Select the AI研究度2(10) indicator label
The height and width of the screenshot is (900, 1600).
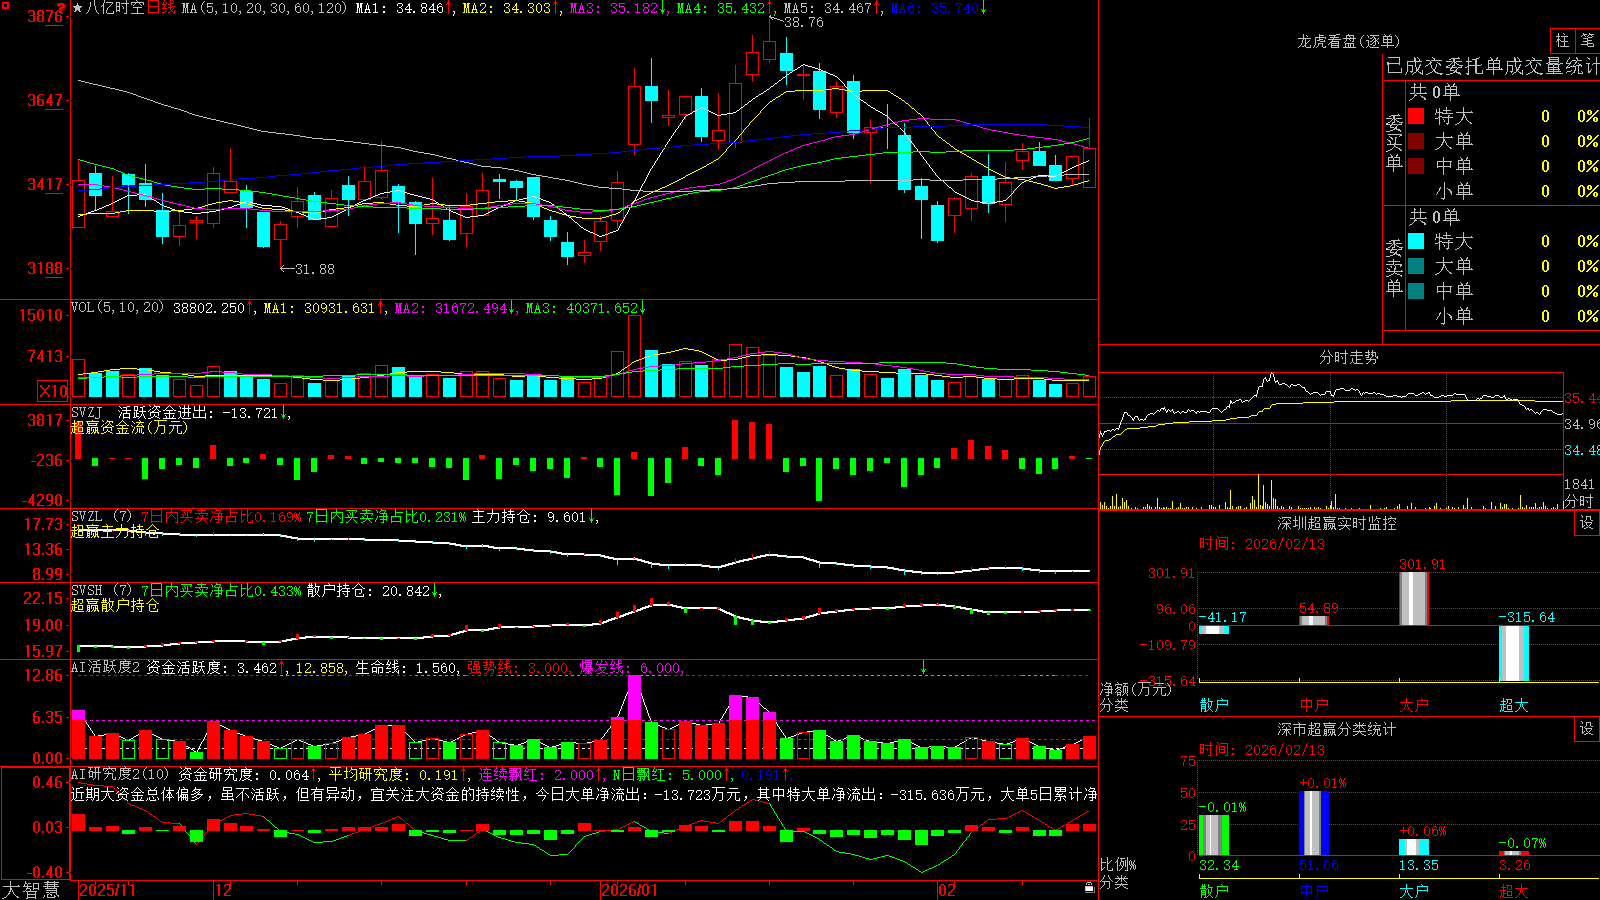pos(120,774)
